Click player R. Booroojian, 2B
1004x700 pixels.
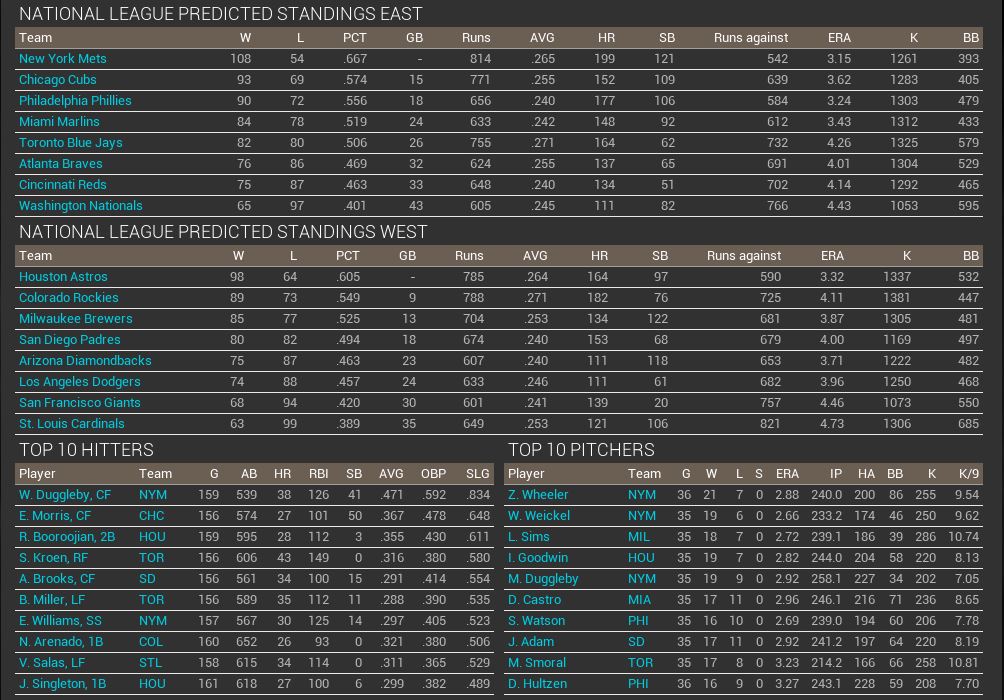click(67, 537)
